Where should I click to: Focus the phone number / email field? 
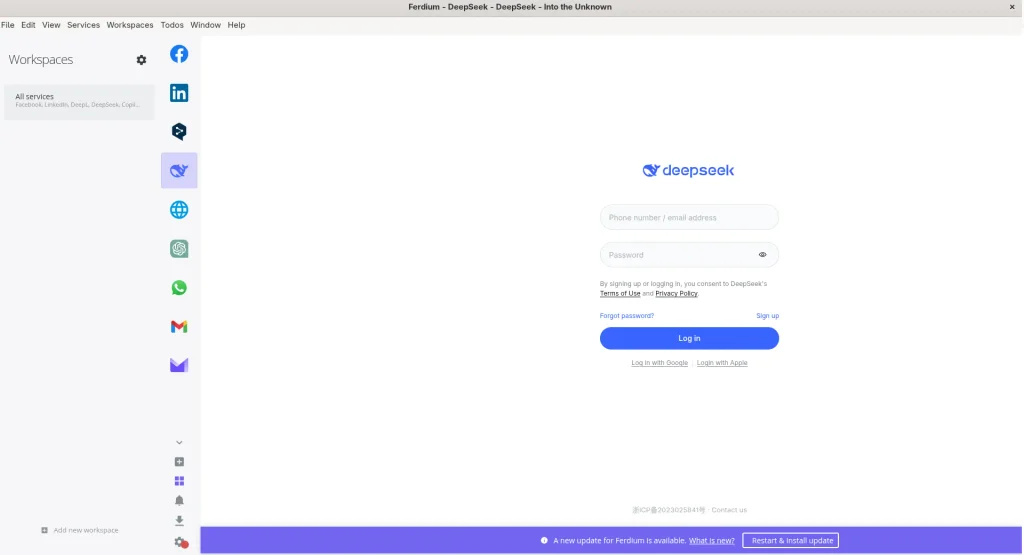689,217
